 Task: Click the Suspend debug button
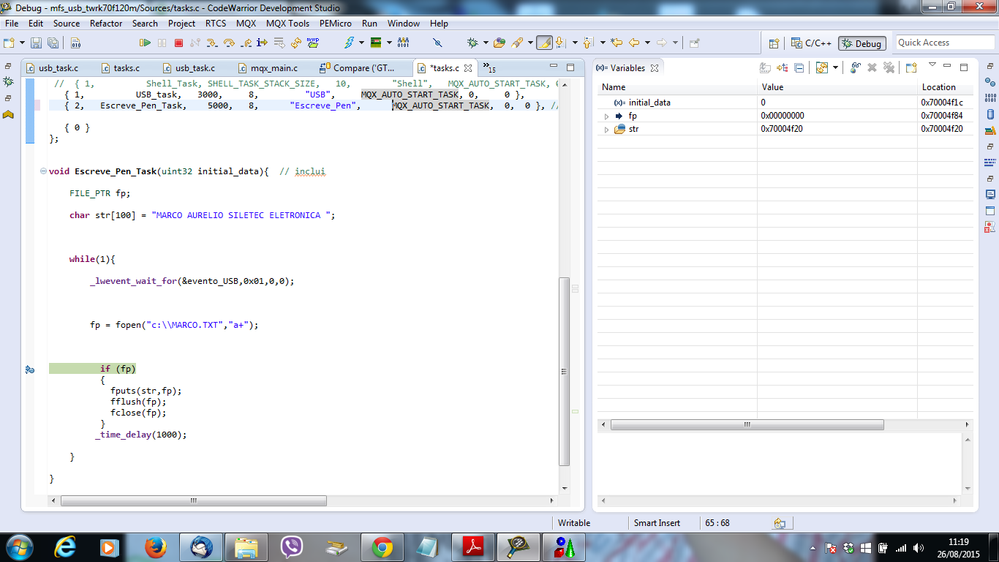tap(162, 43)
